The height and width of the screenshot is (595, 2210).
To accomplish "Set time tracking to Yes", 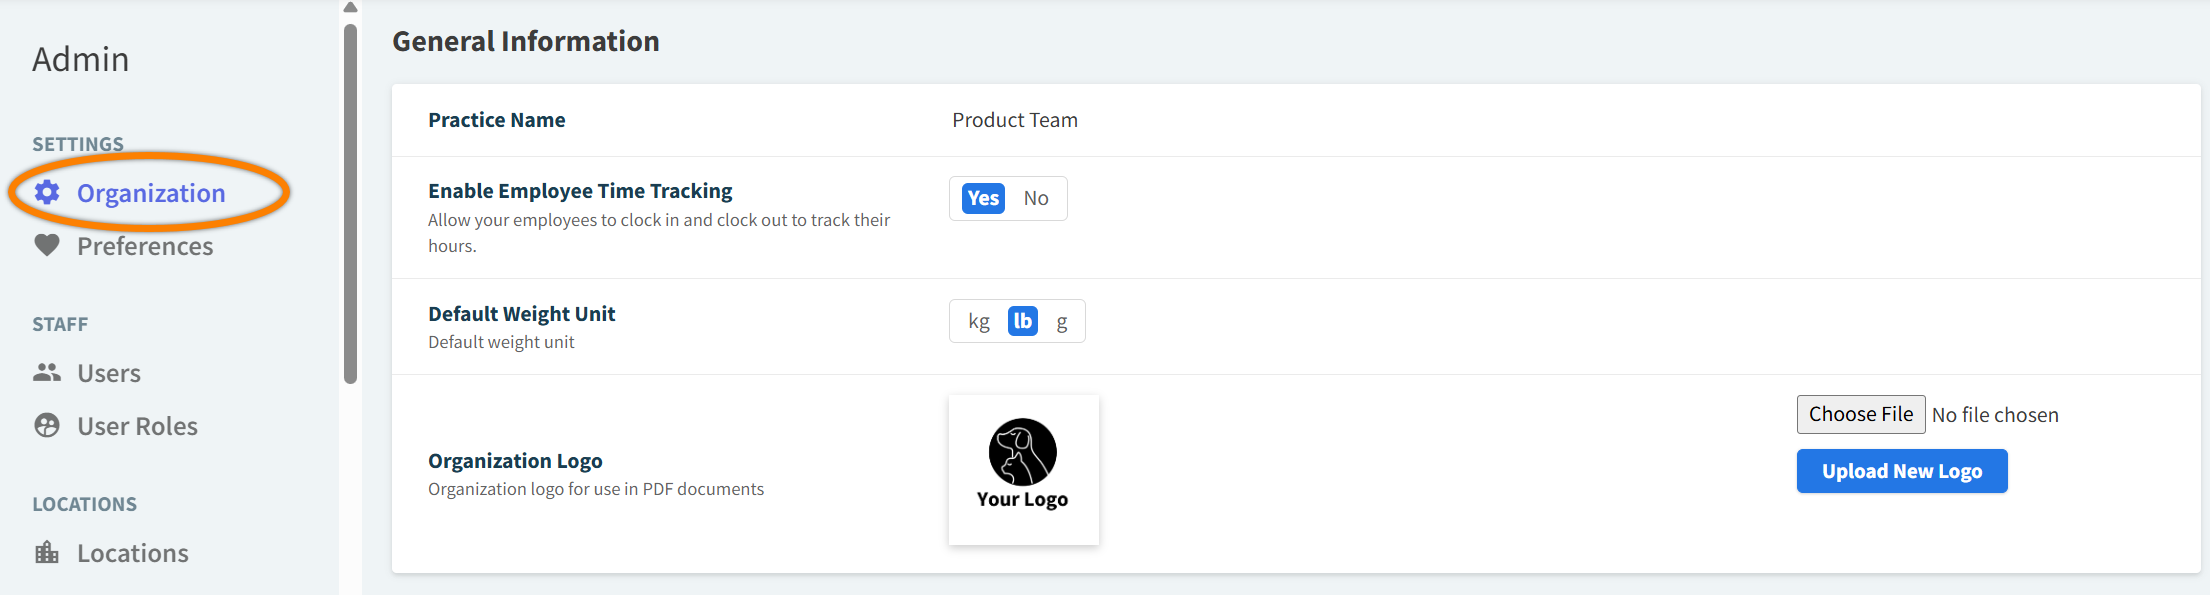I will pyautogui.click(x=983, y=198).
